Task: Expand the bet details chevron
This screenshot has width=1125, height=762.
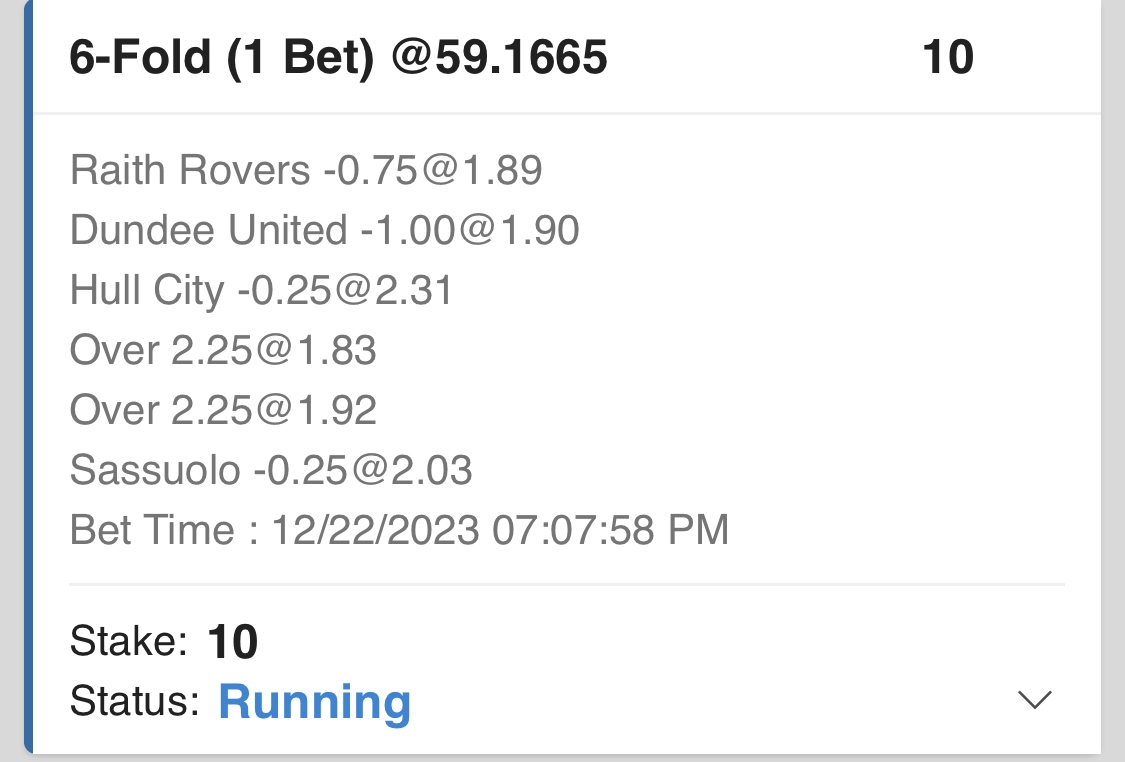Action: click(x=1034, y=700)
